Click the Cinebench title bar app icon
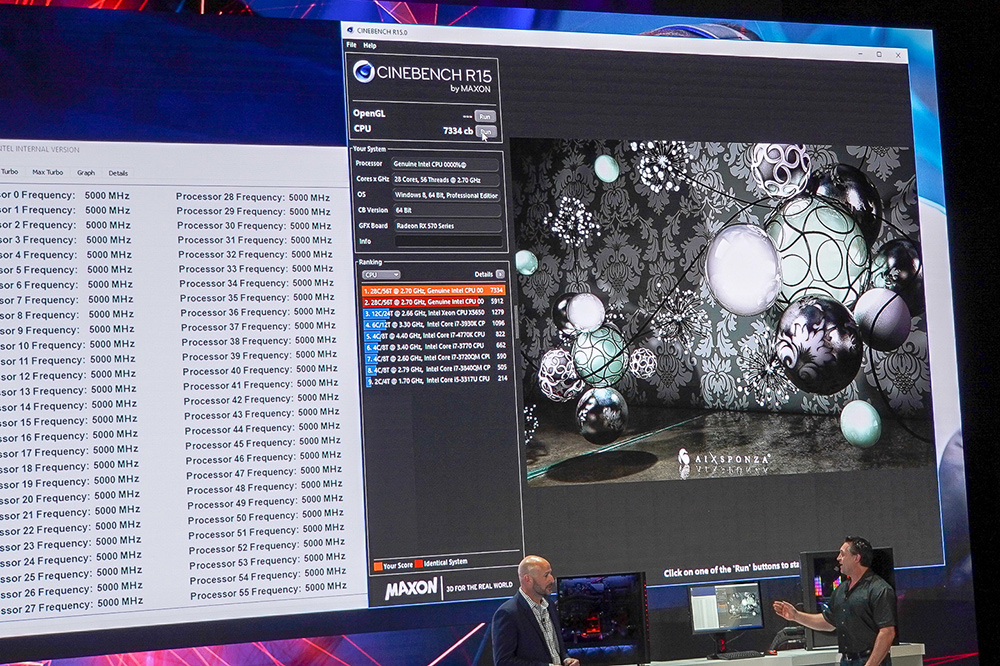 [x=349, y=29]
